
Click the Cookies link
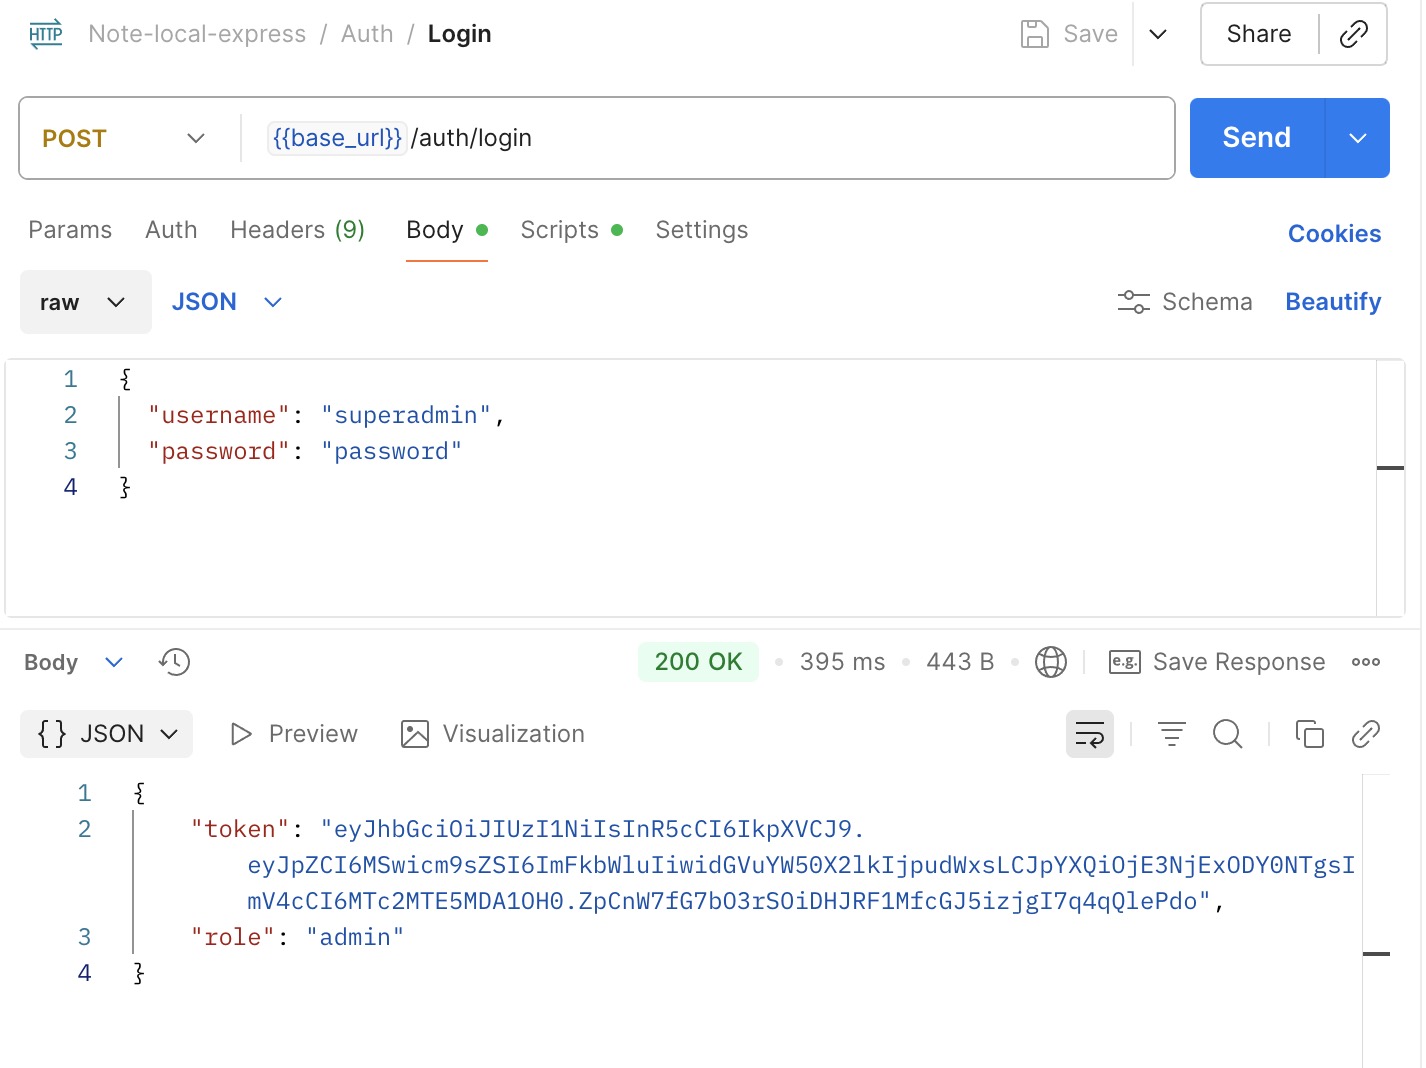(x=1333, y=234)
